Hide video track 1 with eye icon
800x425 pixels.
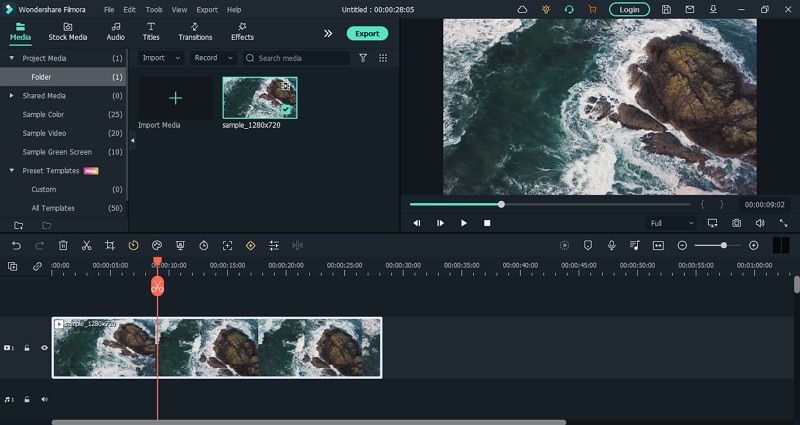point(44,348)
